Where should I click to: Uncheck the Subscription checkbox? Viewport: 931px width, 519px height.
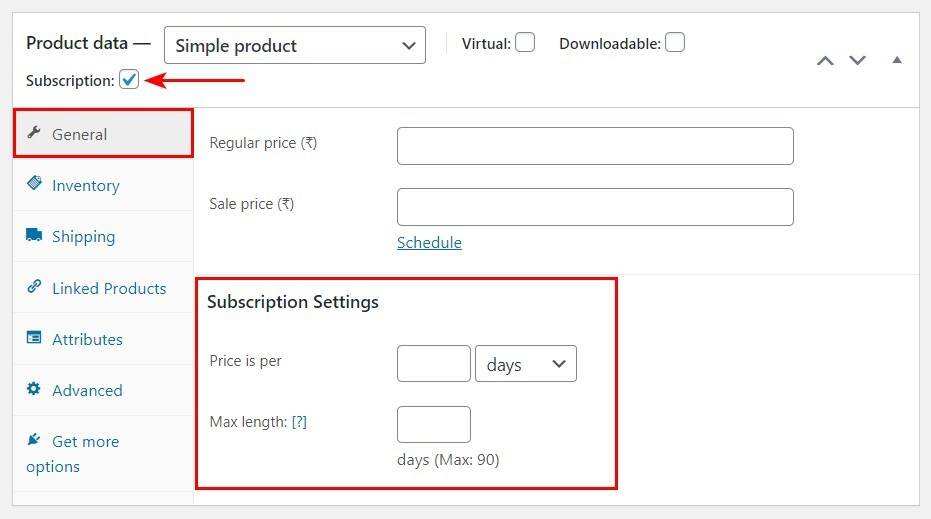129,80
